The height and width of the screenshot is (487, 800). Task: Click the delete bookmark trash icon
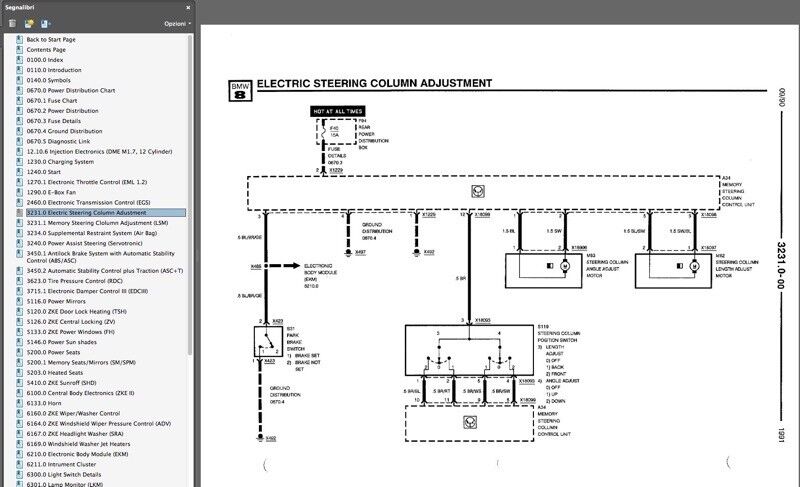13,23
